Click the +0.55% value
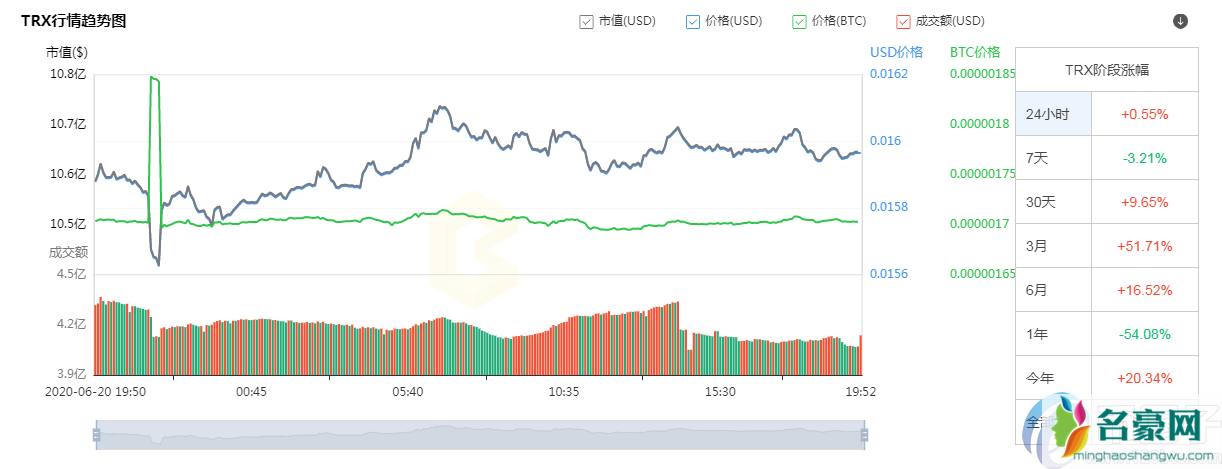Viewport: 1222px width, 469px height. (x=1145, y=114)
